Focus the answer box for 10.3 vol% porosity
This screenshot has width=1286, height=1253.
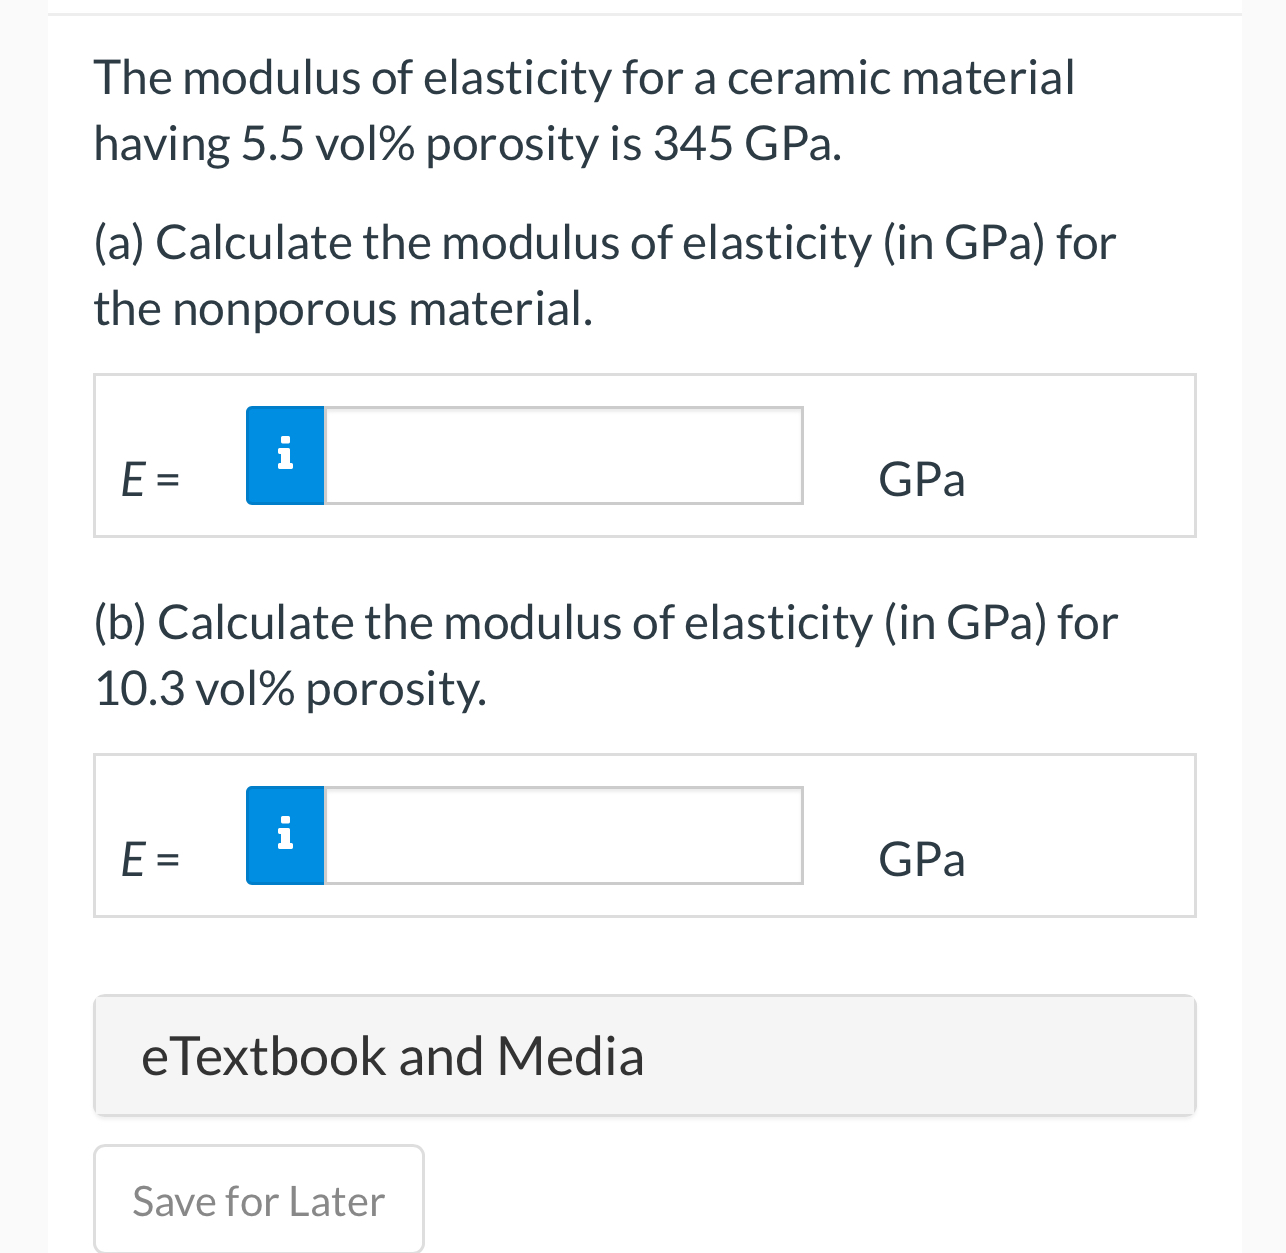point(563,835)
